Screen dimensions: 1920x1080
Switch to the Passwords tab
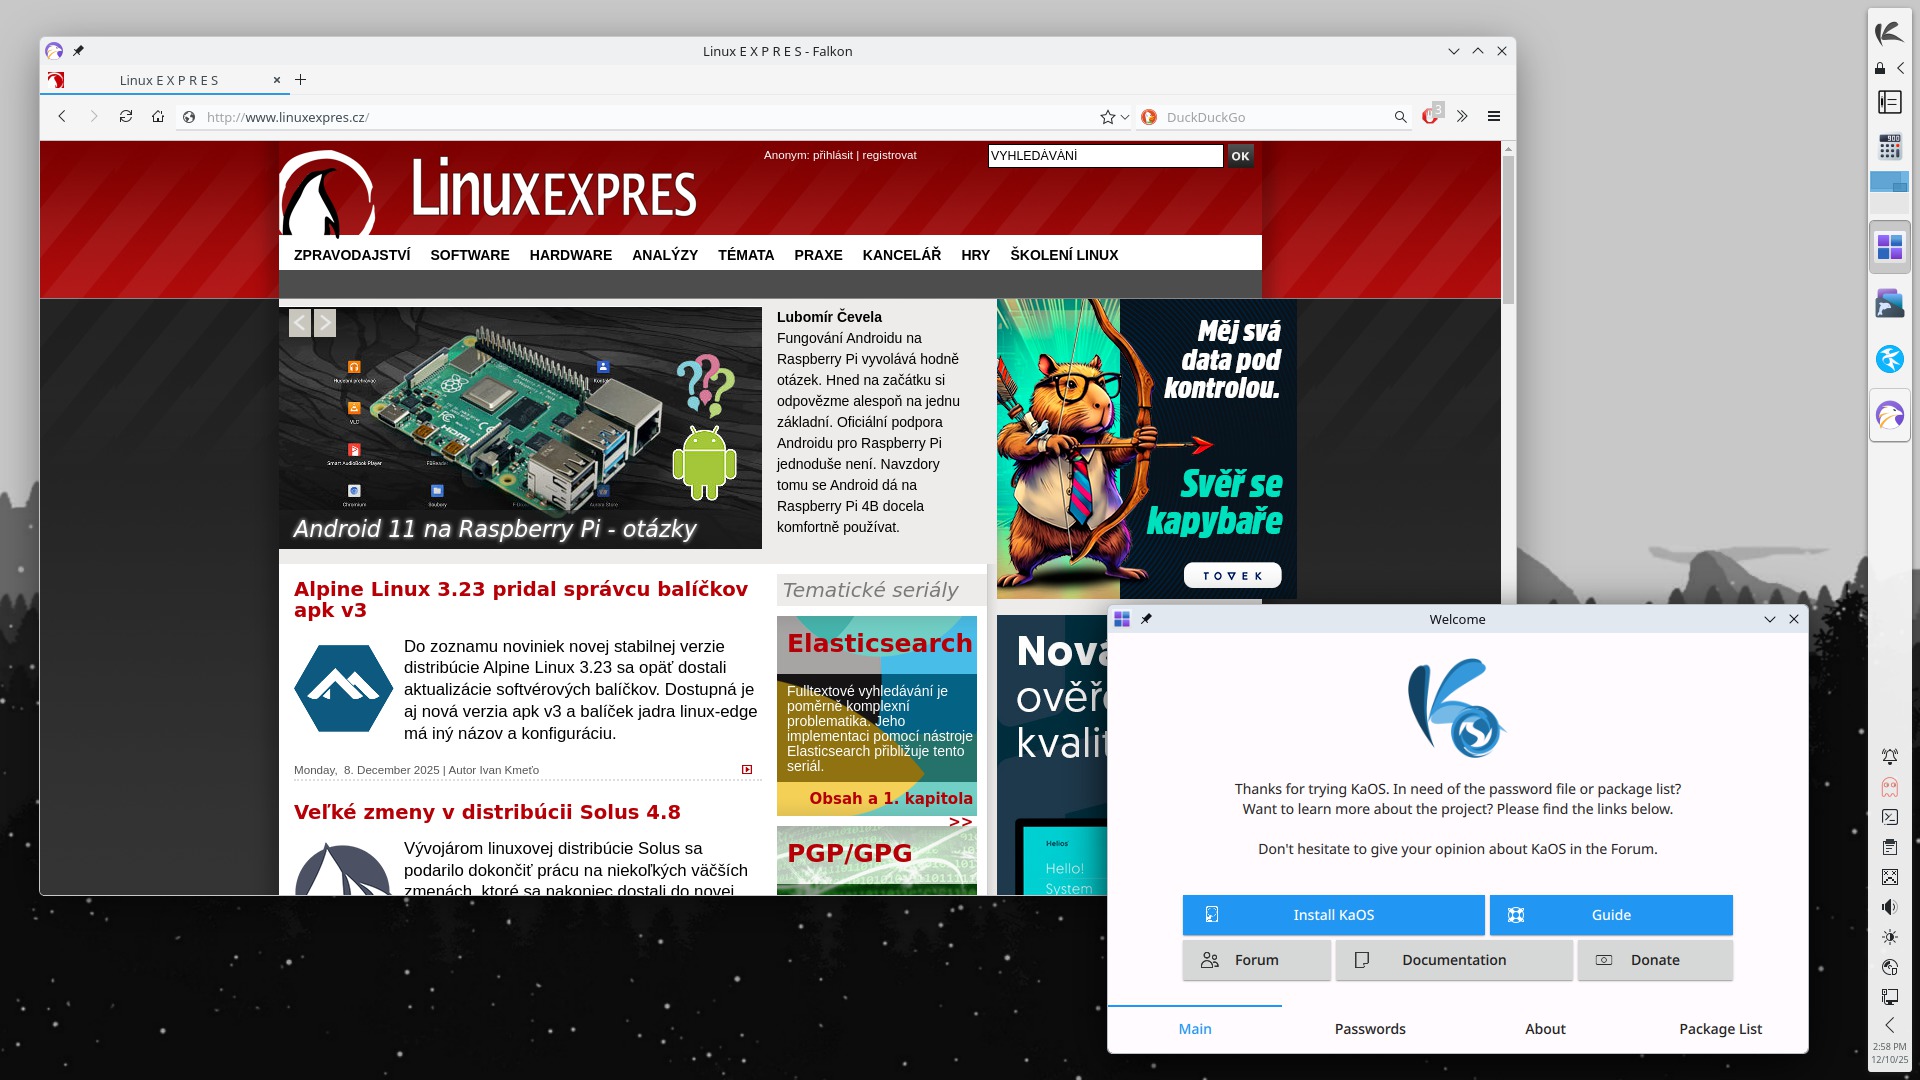coord(1369,1029)
